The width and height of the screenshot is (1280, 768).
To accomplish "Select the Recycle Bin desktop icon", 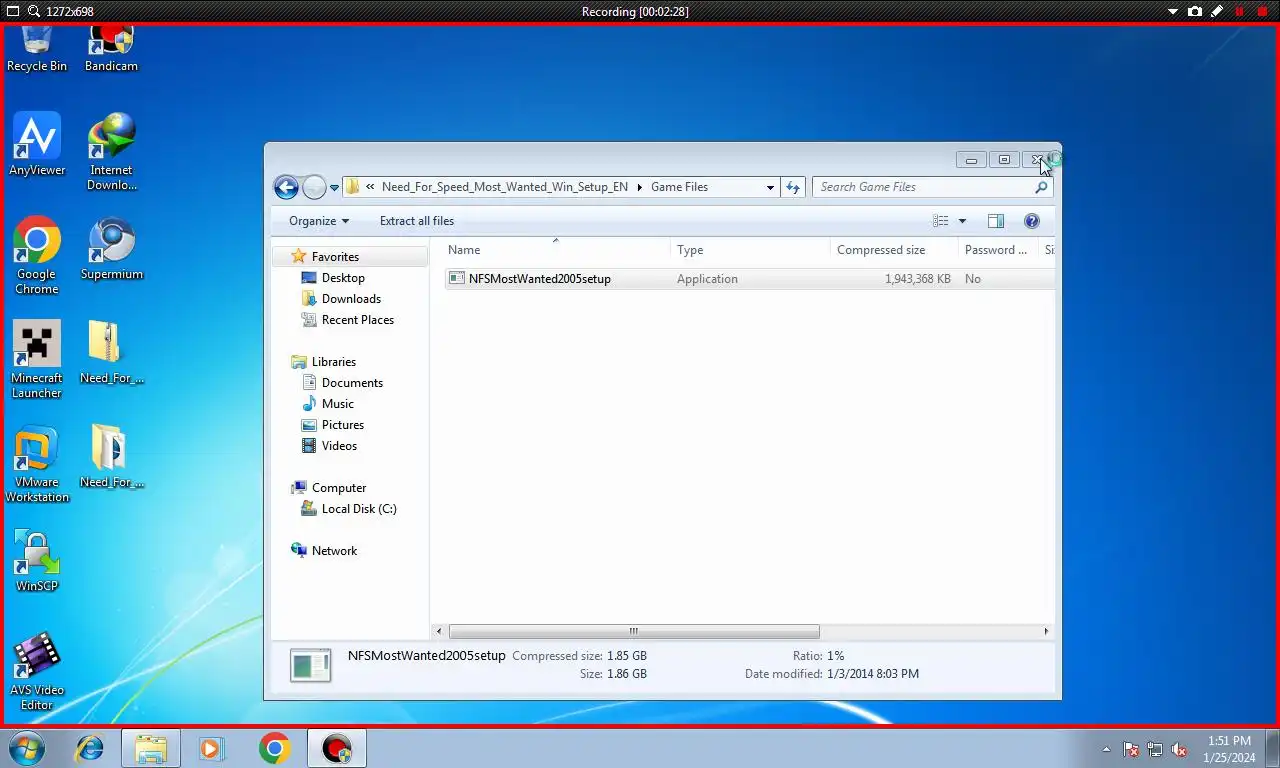I will point(37,50).
